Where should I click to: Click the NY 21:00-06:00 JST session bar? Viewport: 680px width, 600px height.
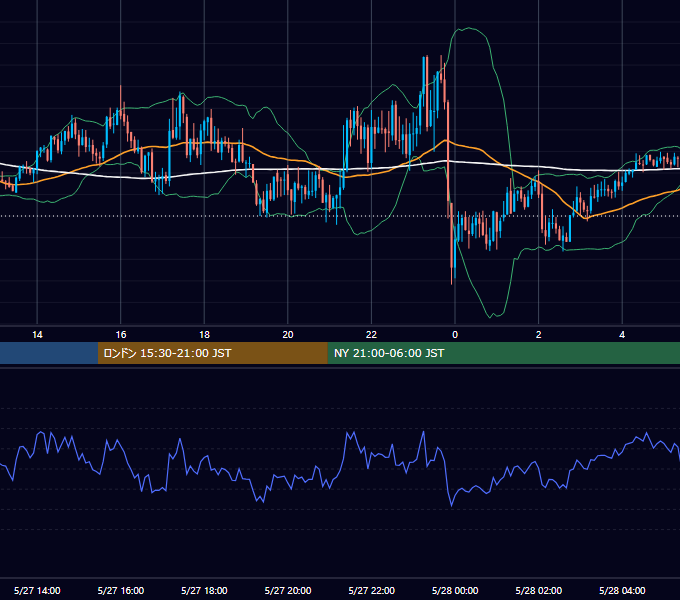coord(503,353)
